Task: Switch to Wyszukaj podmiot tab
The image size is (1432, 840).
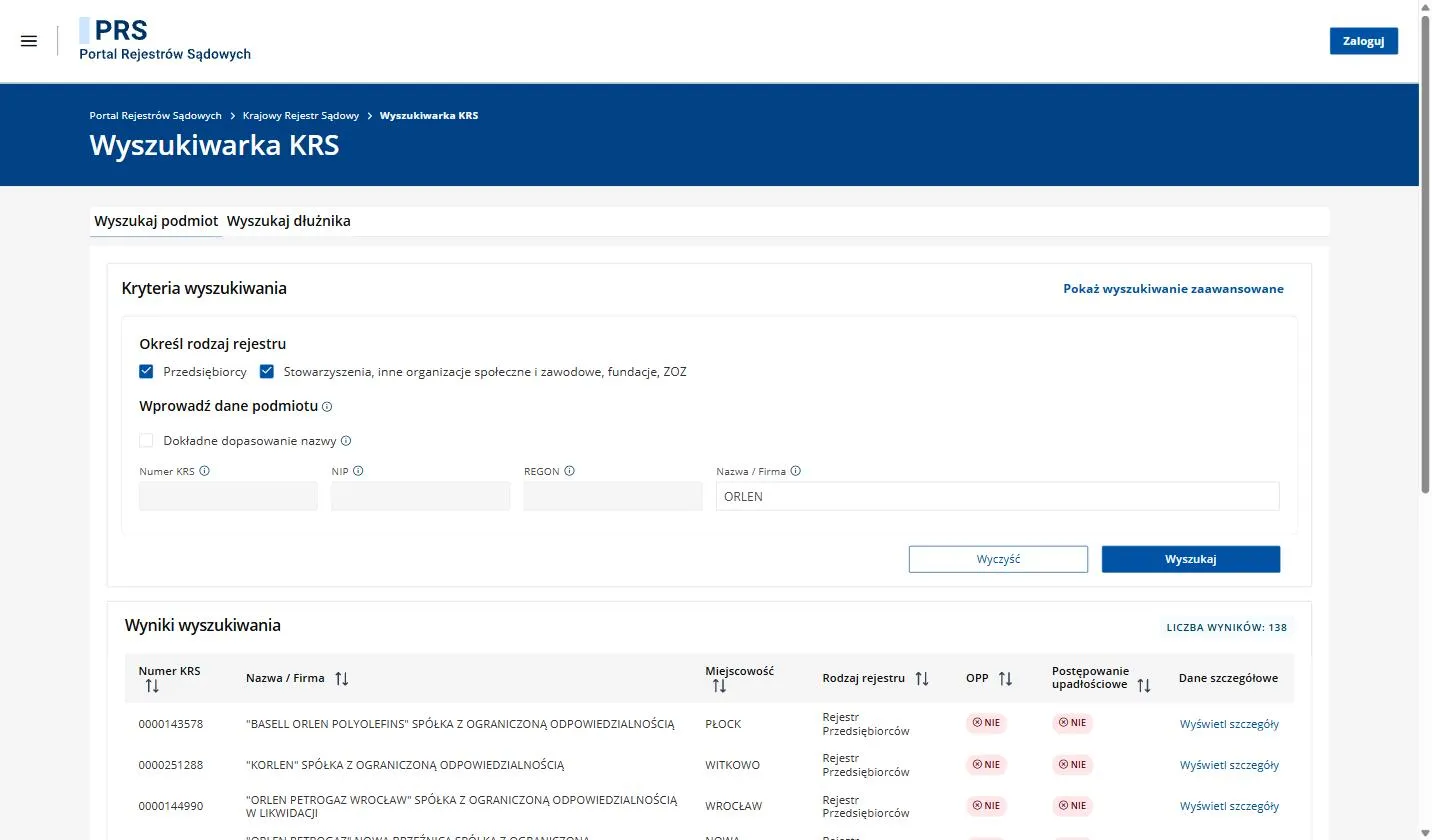Action: (156, 221)
